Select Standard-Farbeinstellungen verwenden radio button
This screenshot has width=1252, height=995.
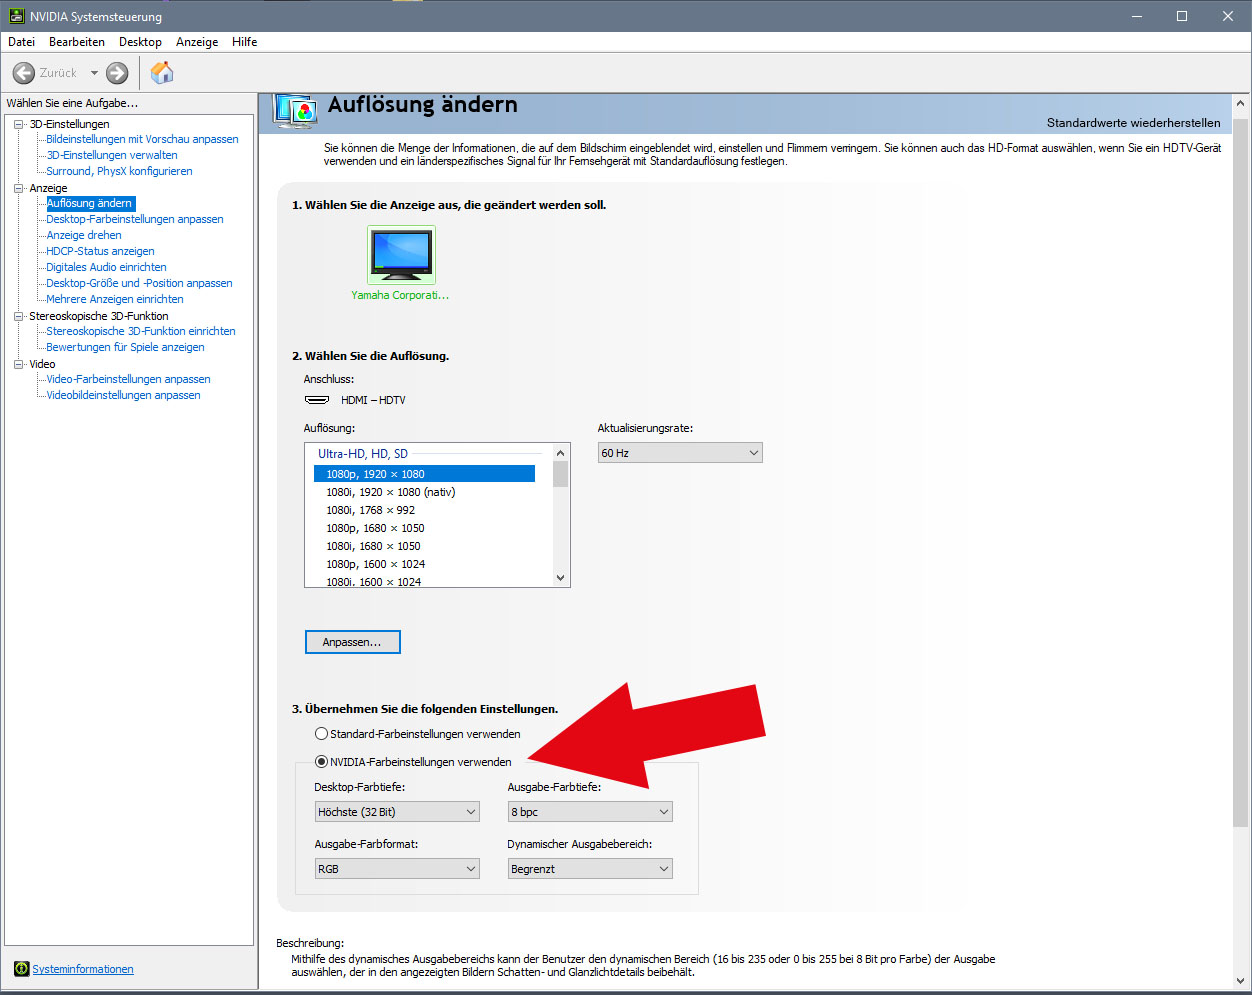[321, 734]
